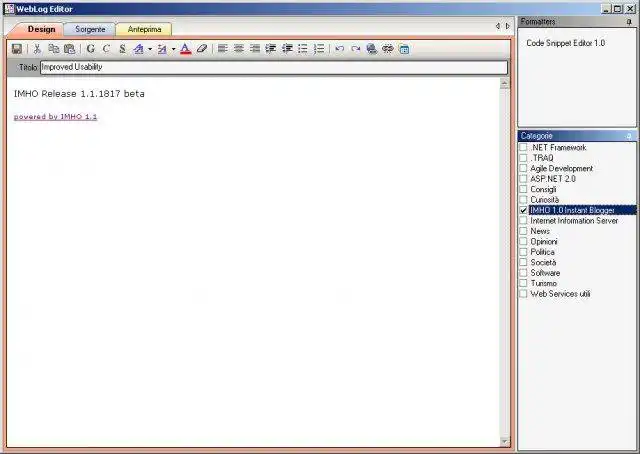The width and height of the screenshot is (640, 454).
Task: Redo the last edit
Action: pyautogui.click(x=356, y=49)
